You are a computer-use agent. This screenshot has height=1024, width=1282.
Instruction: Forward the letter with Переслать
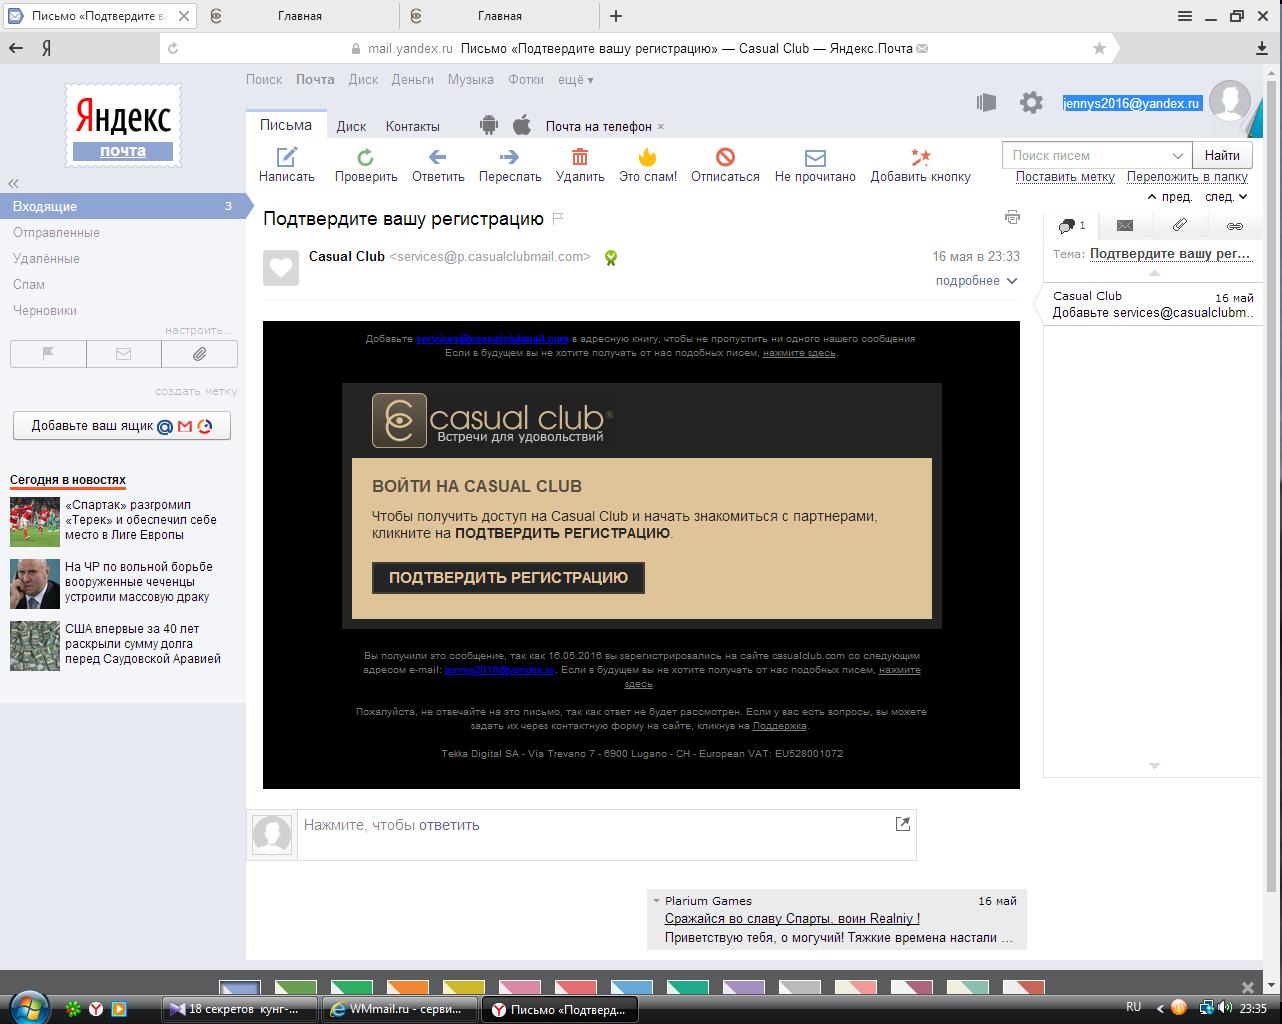click(x=509, y=156)
